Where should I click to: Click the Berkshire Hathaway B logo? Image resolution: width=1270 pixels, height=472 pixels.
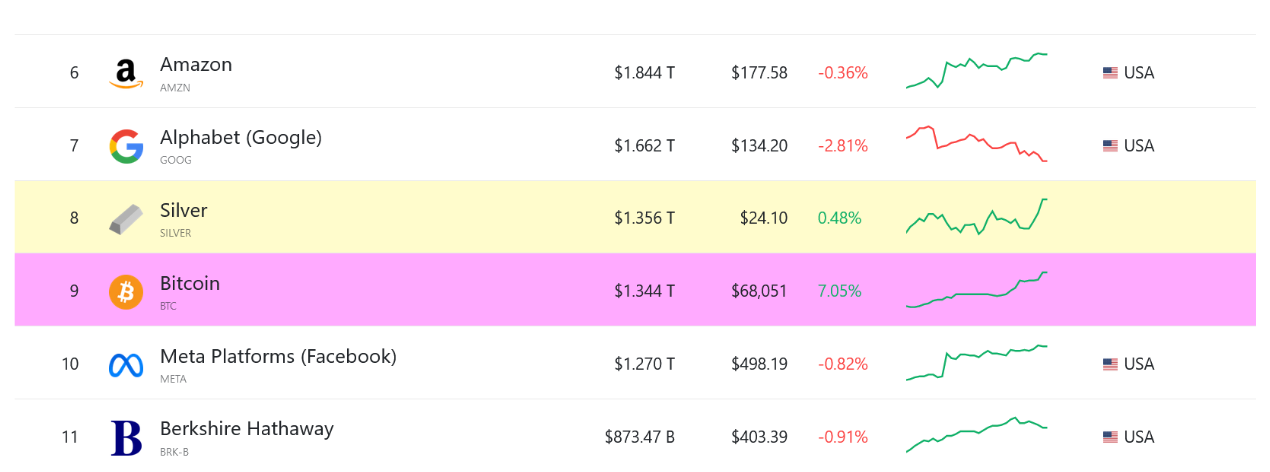click(126, 438)
